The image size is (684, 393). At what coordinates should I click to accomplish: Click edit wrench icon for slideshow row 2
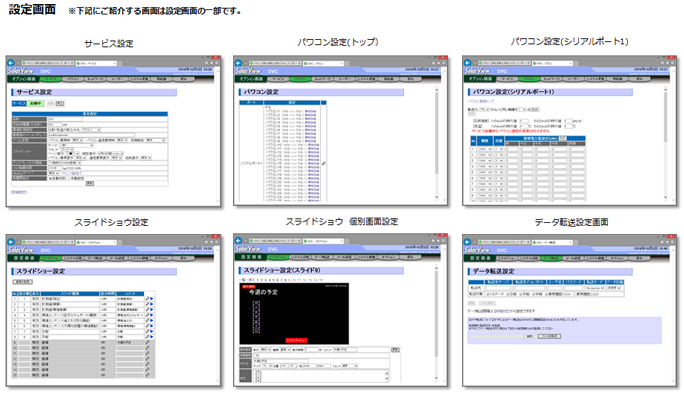[147, 304]
